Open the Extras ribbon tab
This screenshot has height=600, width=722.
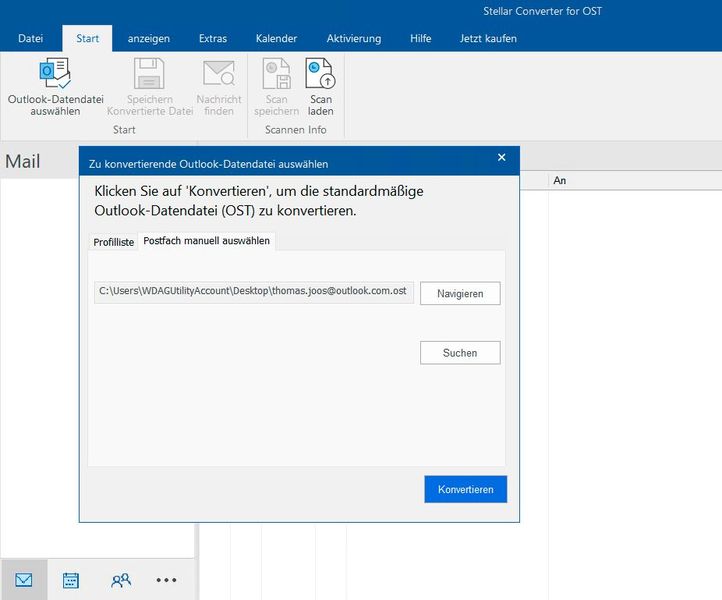[x=213, y=38]
